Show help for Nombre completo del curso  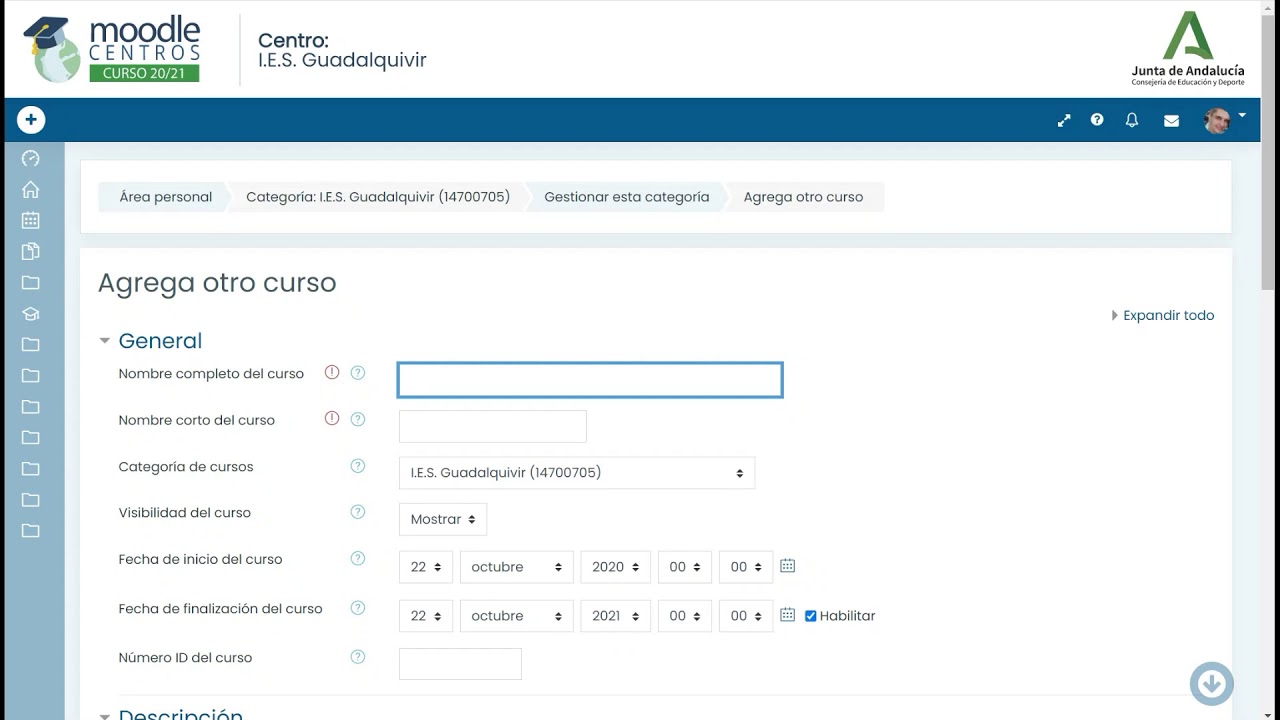point(357,373)
